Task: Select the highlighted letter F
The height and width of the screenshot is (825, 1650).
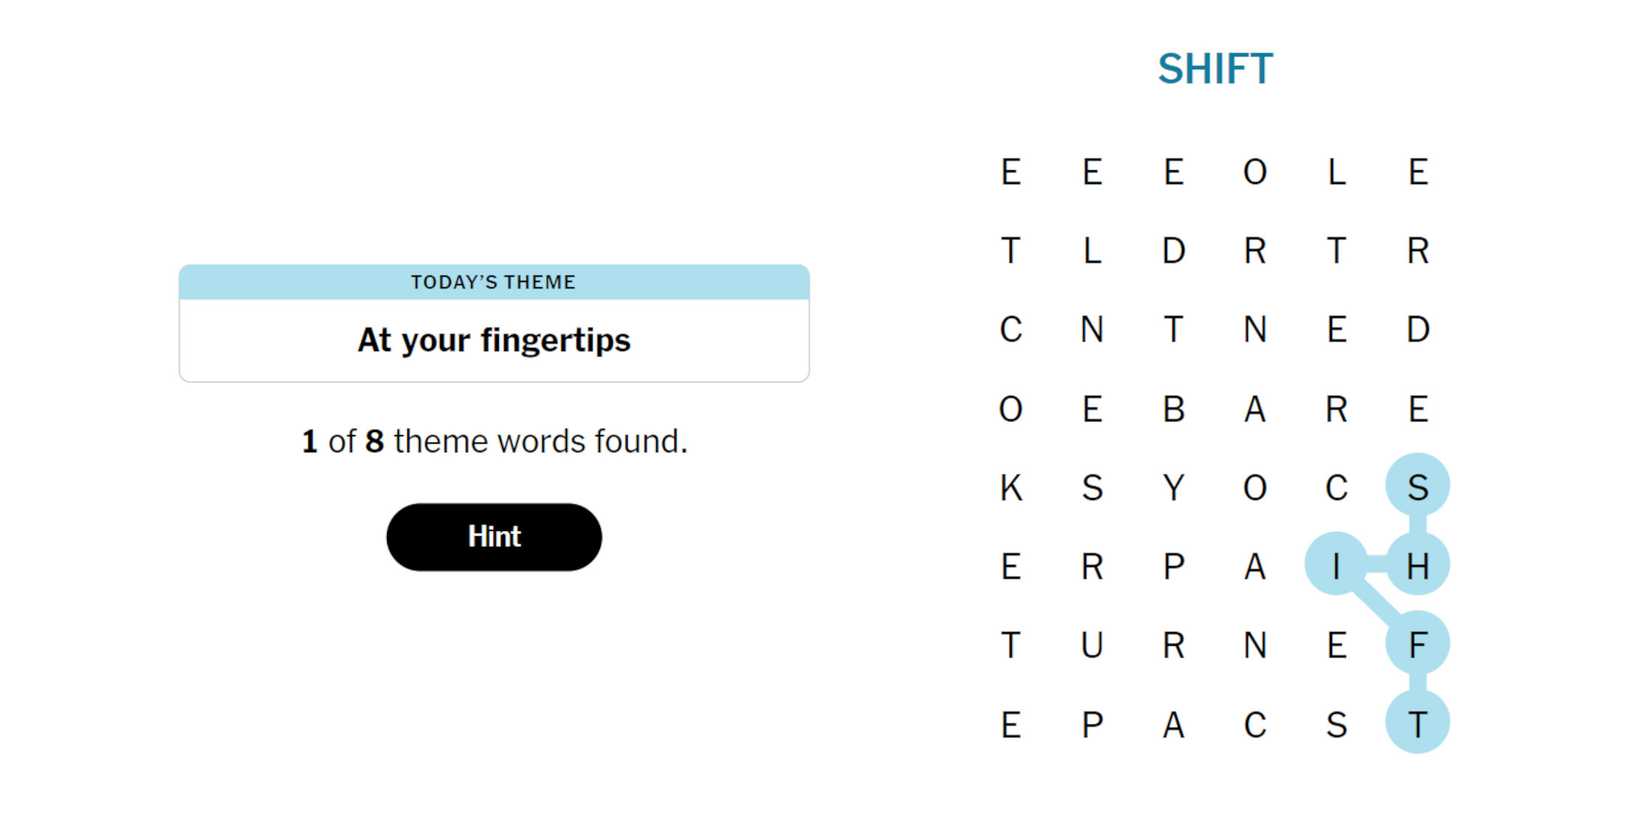Action: tap(1417, 646)
